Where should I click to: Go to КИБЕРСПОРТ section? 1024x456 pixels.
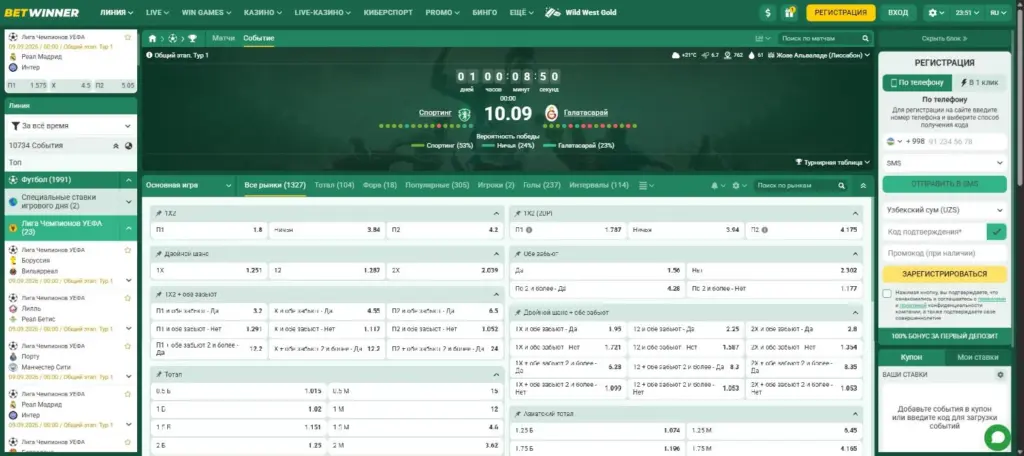(x=389, y=12)
